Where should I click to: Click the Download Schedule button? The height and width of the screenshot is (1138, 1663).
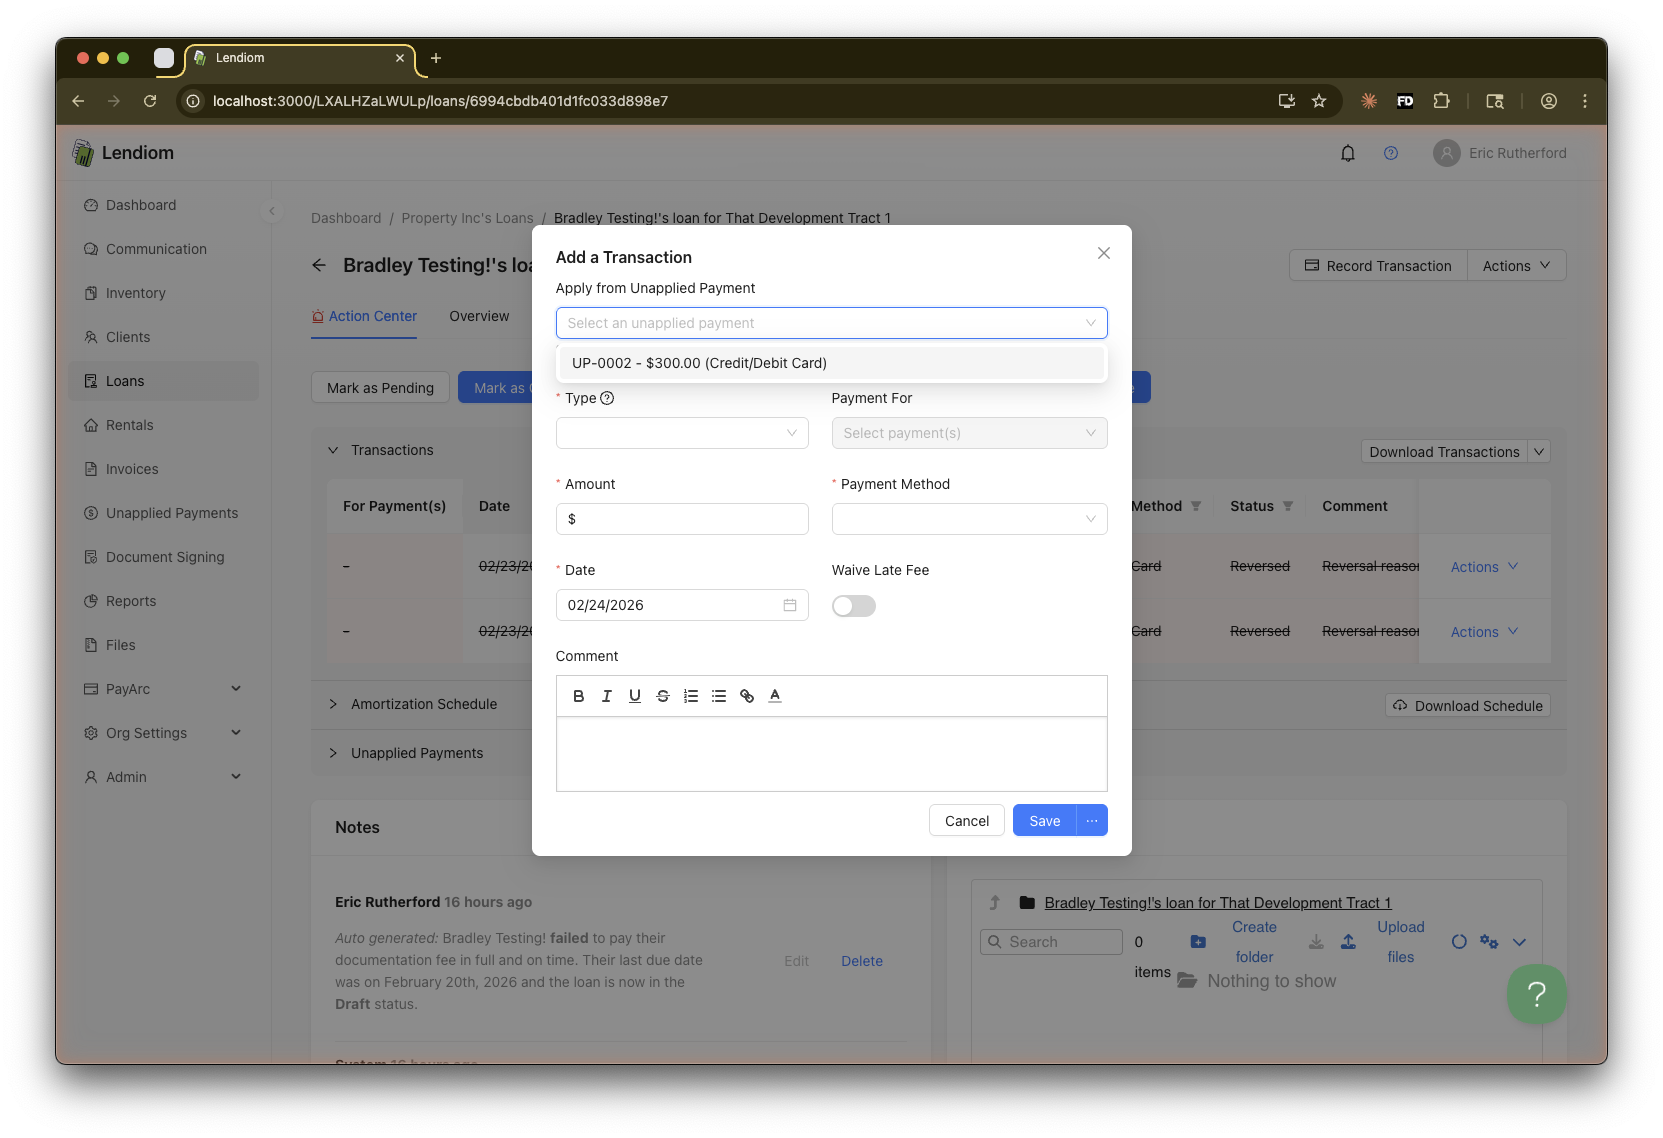tap(1468, 706)
